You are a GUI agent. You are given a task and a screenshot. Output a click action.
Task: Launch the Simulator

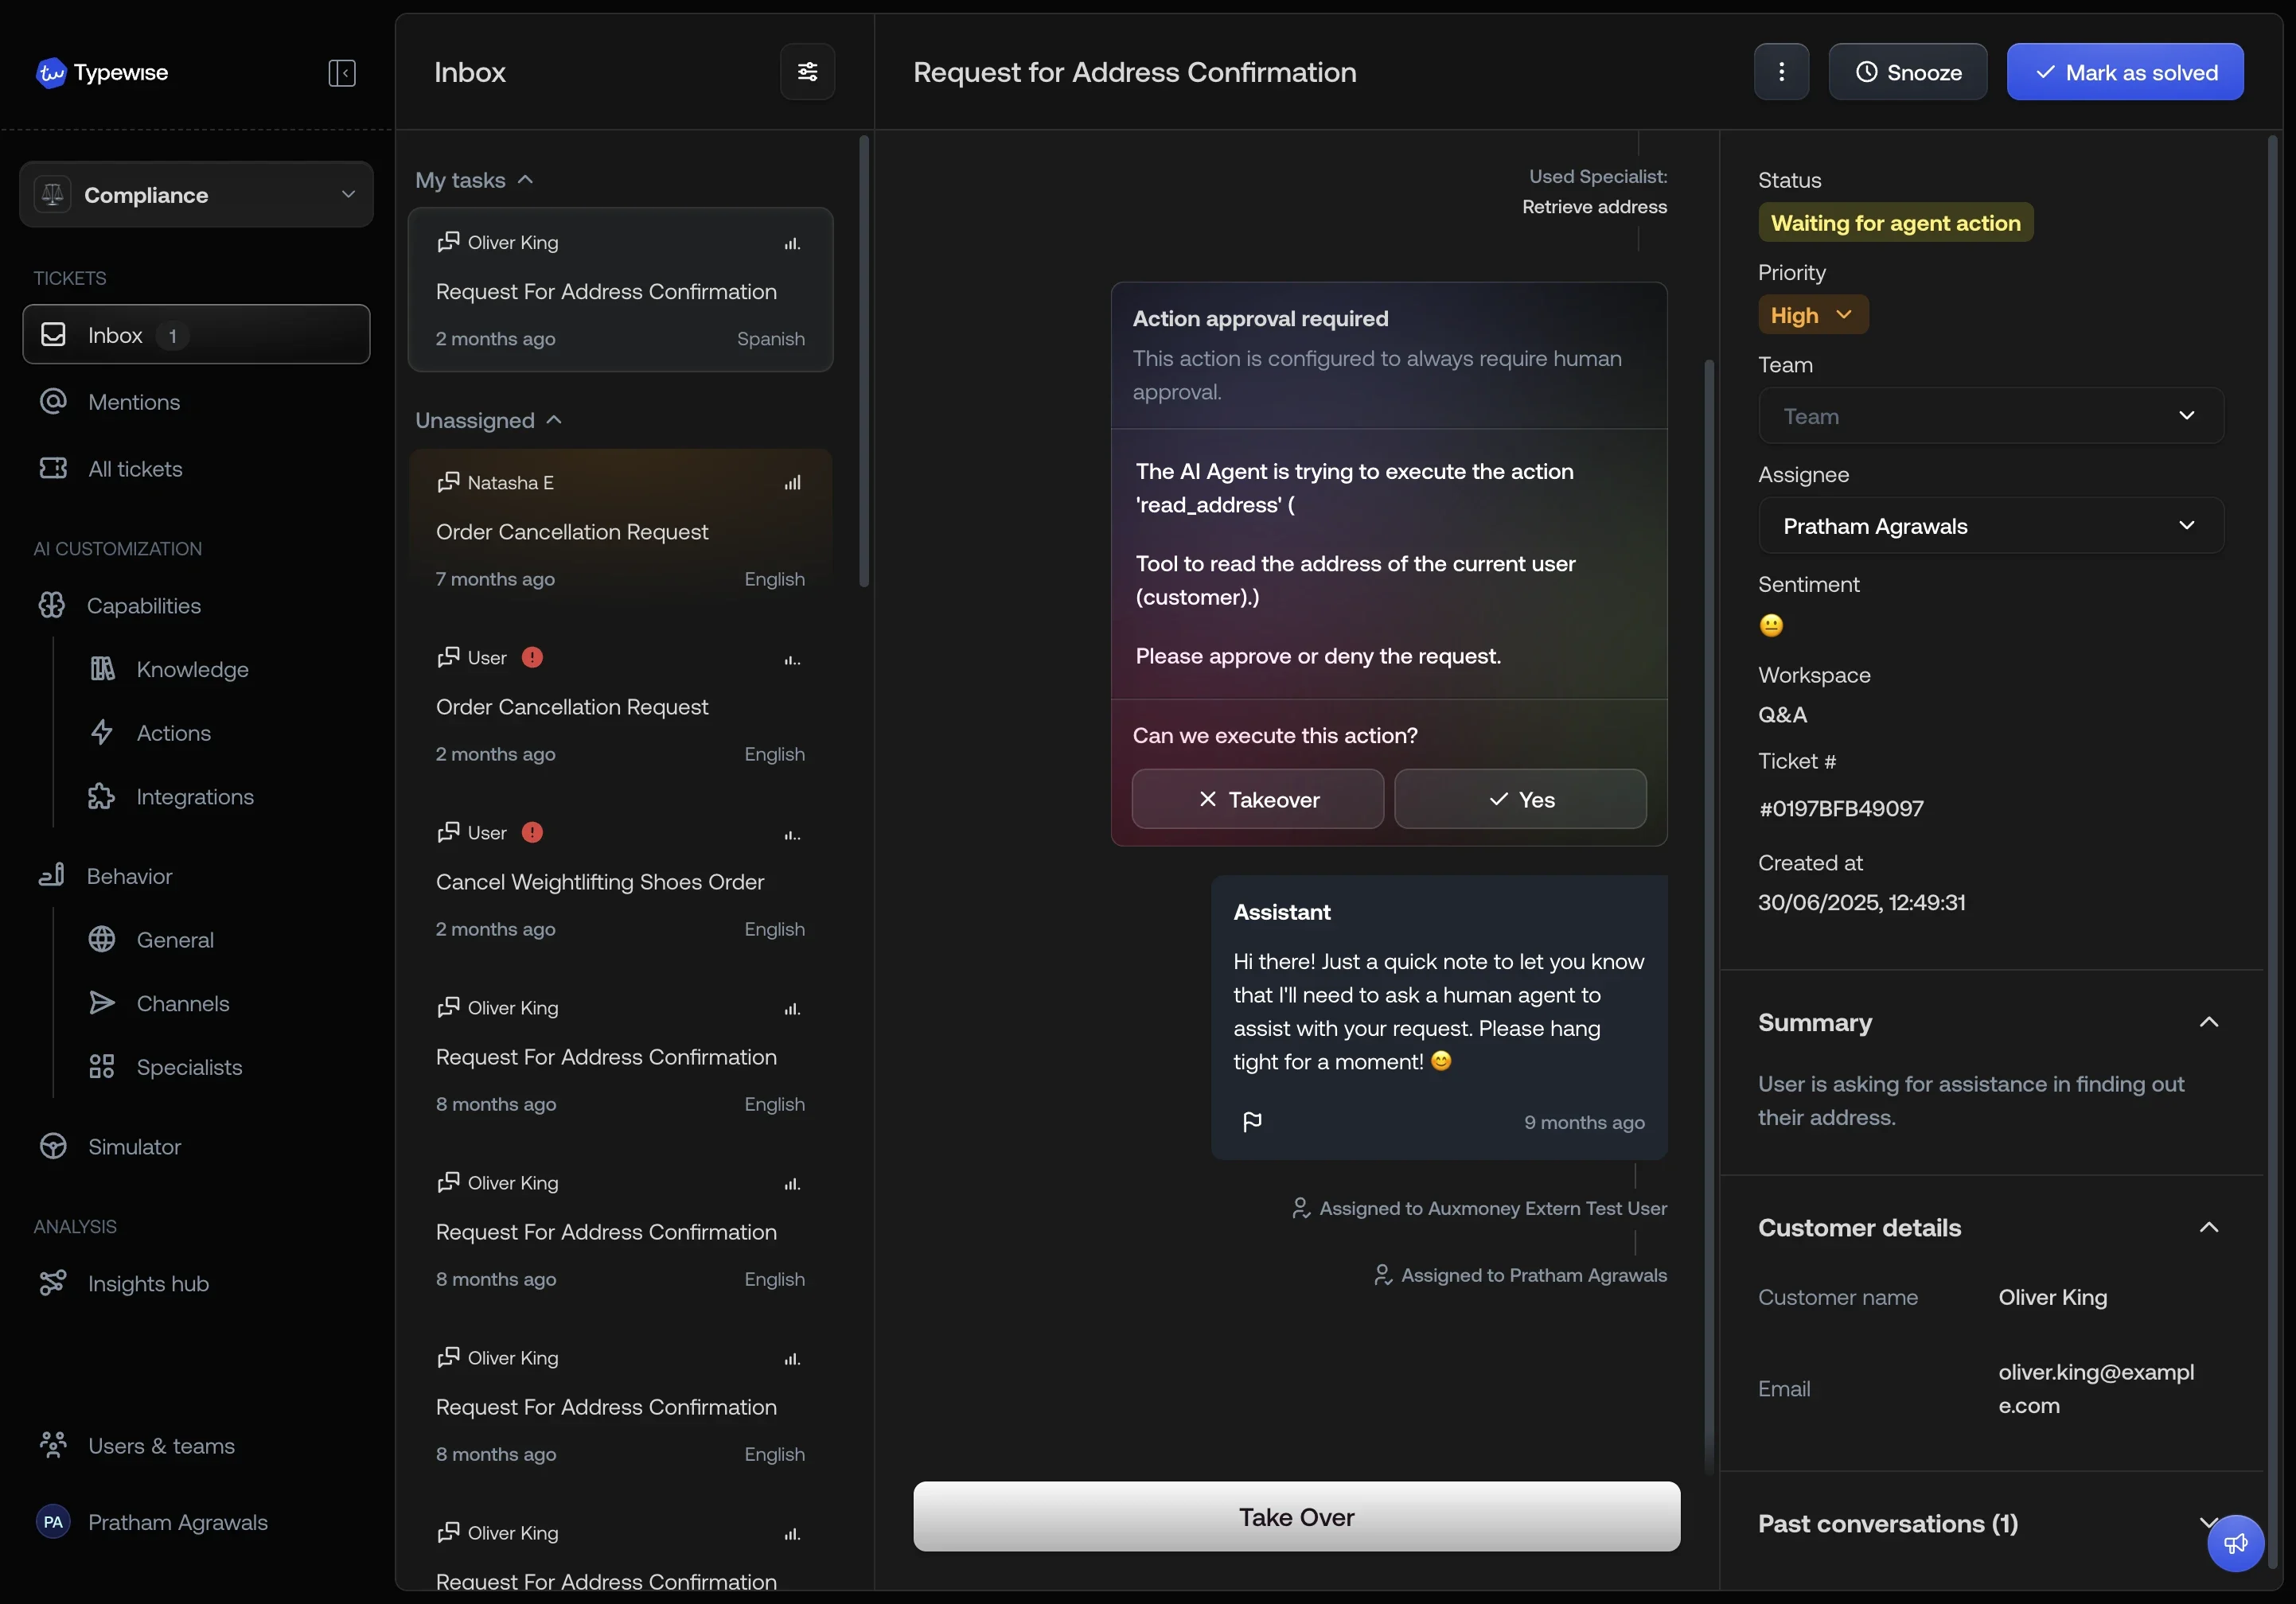click(134, 1147)
